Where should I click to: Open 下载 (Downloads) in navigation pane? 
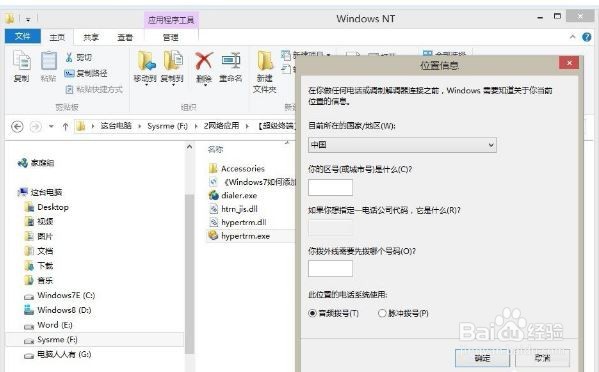(39, 266)
